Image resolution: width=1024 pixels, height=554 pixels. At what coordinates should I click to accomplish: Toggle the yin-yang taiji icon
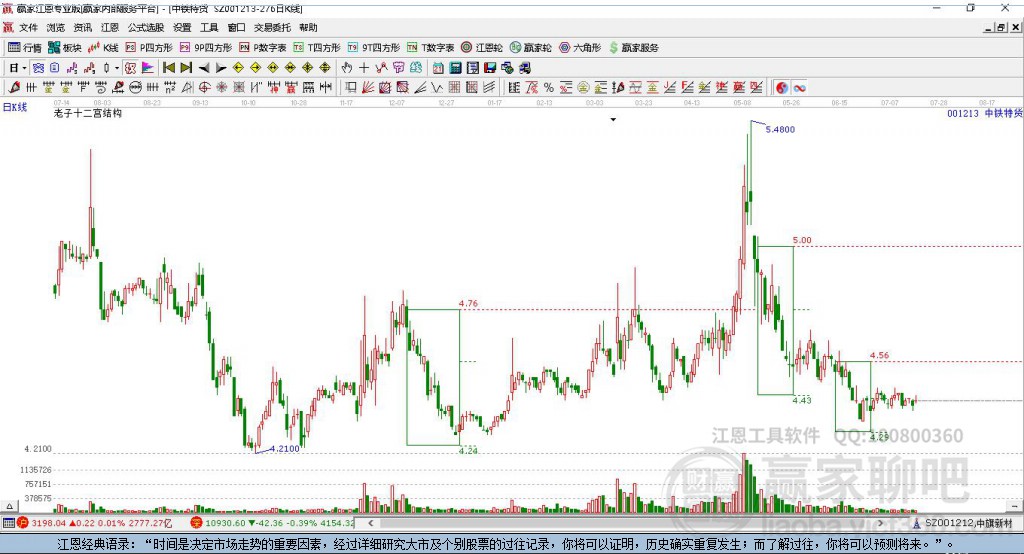coord(782,87)
